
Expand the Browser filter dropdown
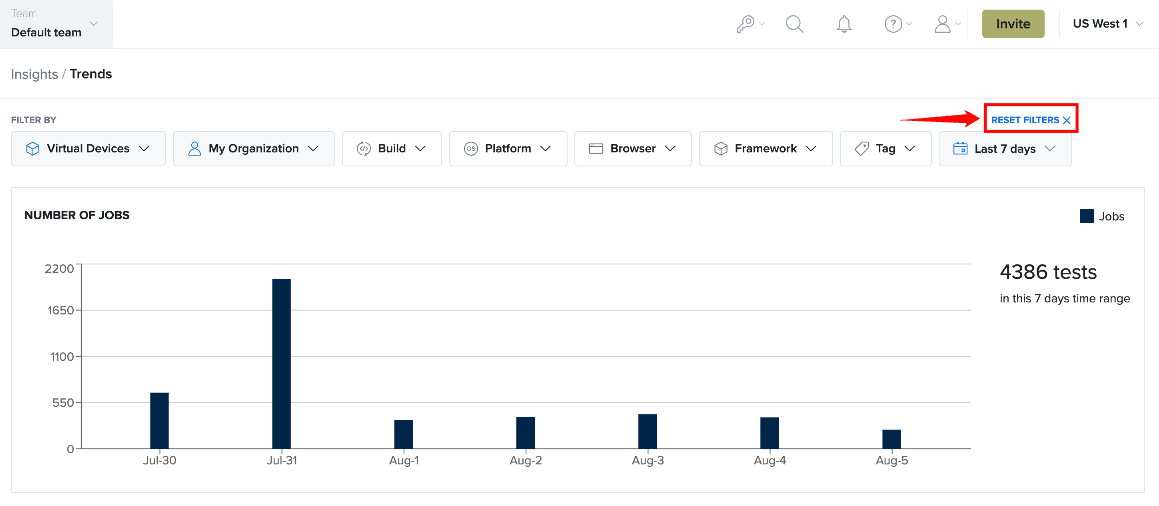point(633,148)
